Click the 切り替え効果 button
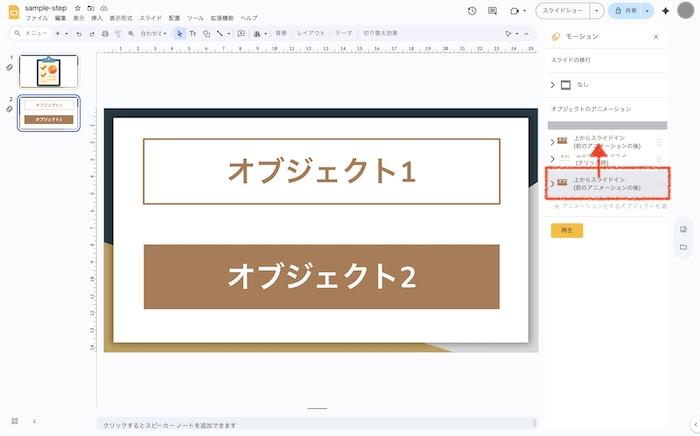 [x=380, y=33]
